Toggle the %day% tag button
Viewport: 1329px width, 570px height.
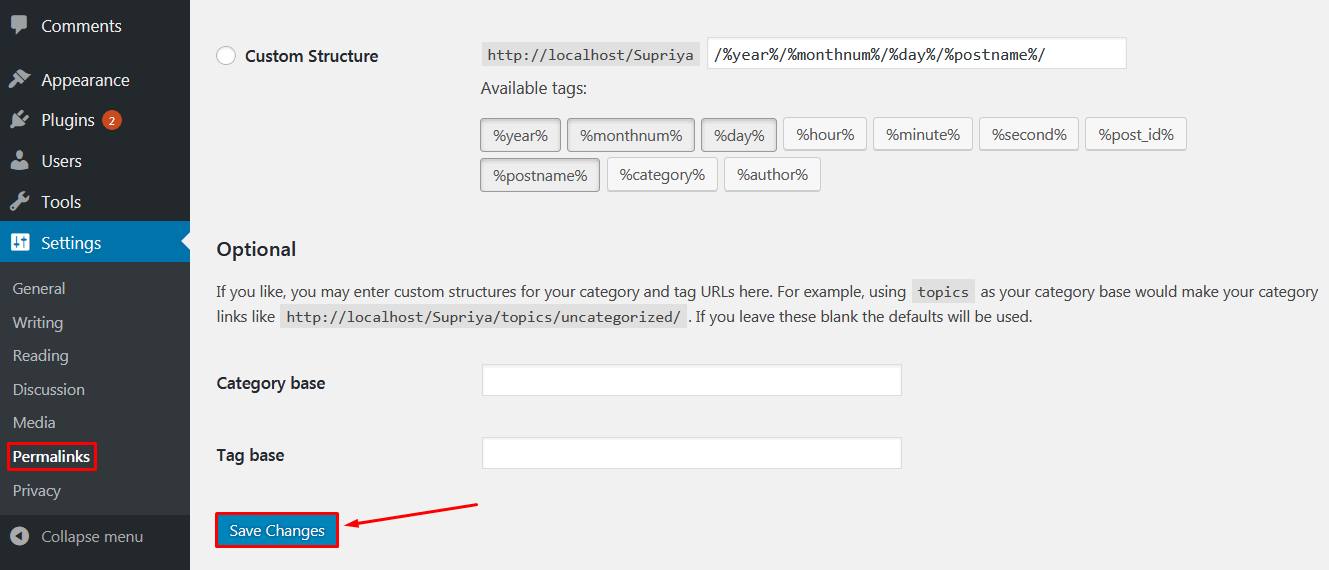[739, 134]
